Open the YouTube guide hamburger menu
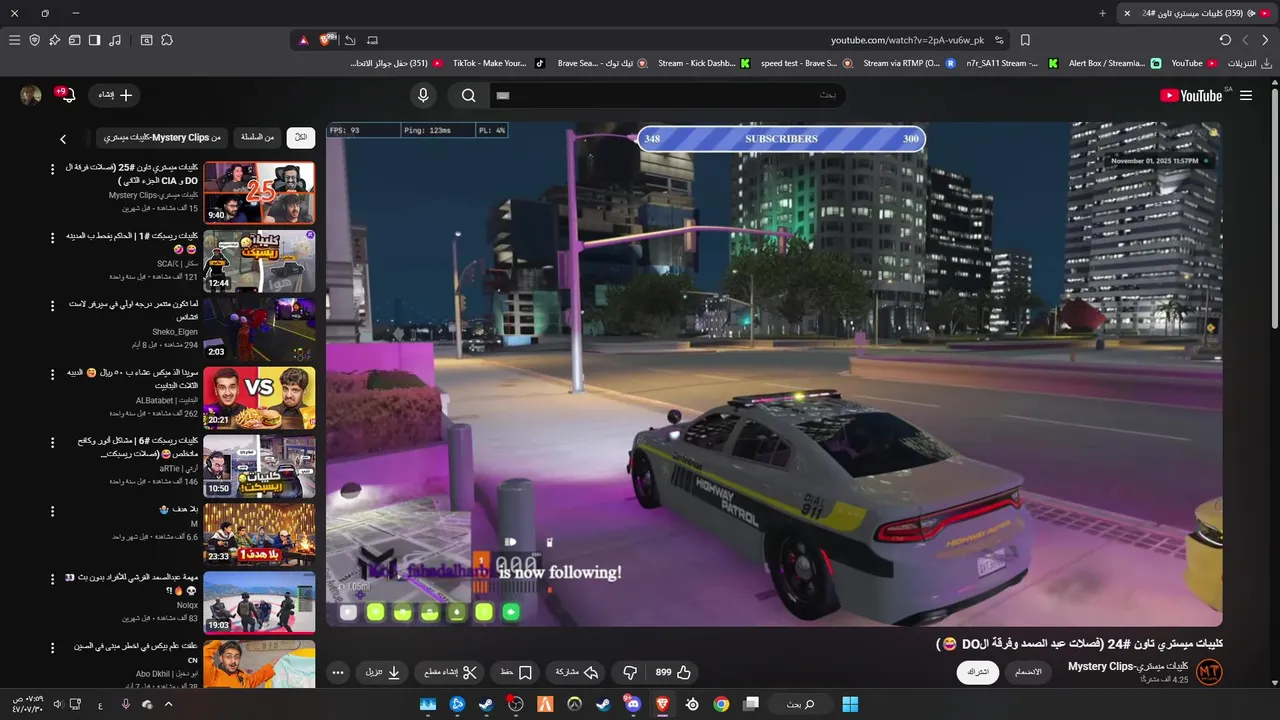Image resolution: width=1280 pixels, height=720 pixels. pyautogui.click(x=1246, y=95)
